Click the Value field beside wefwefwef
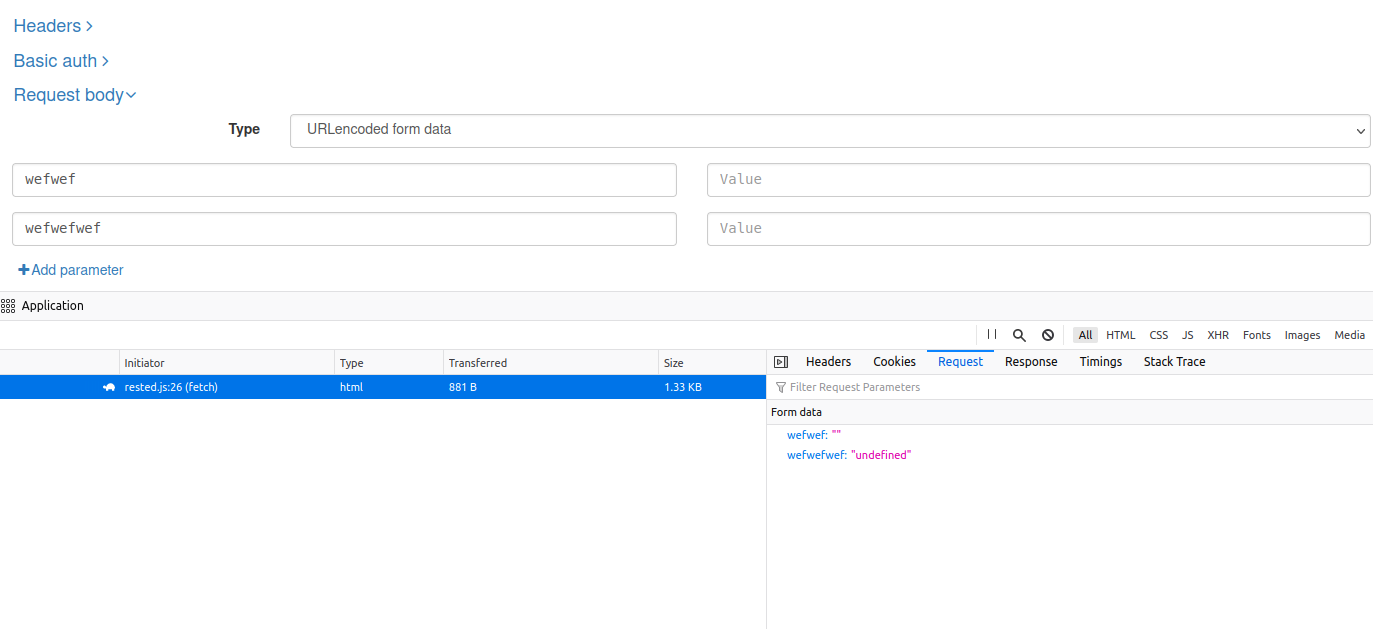Image resolution: width=1373 pixels, height=629 pixels. click(x=1039, y=229)
